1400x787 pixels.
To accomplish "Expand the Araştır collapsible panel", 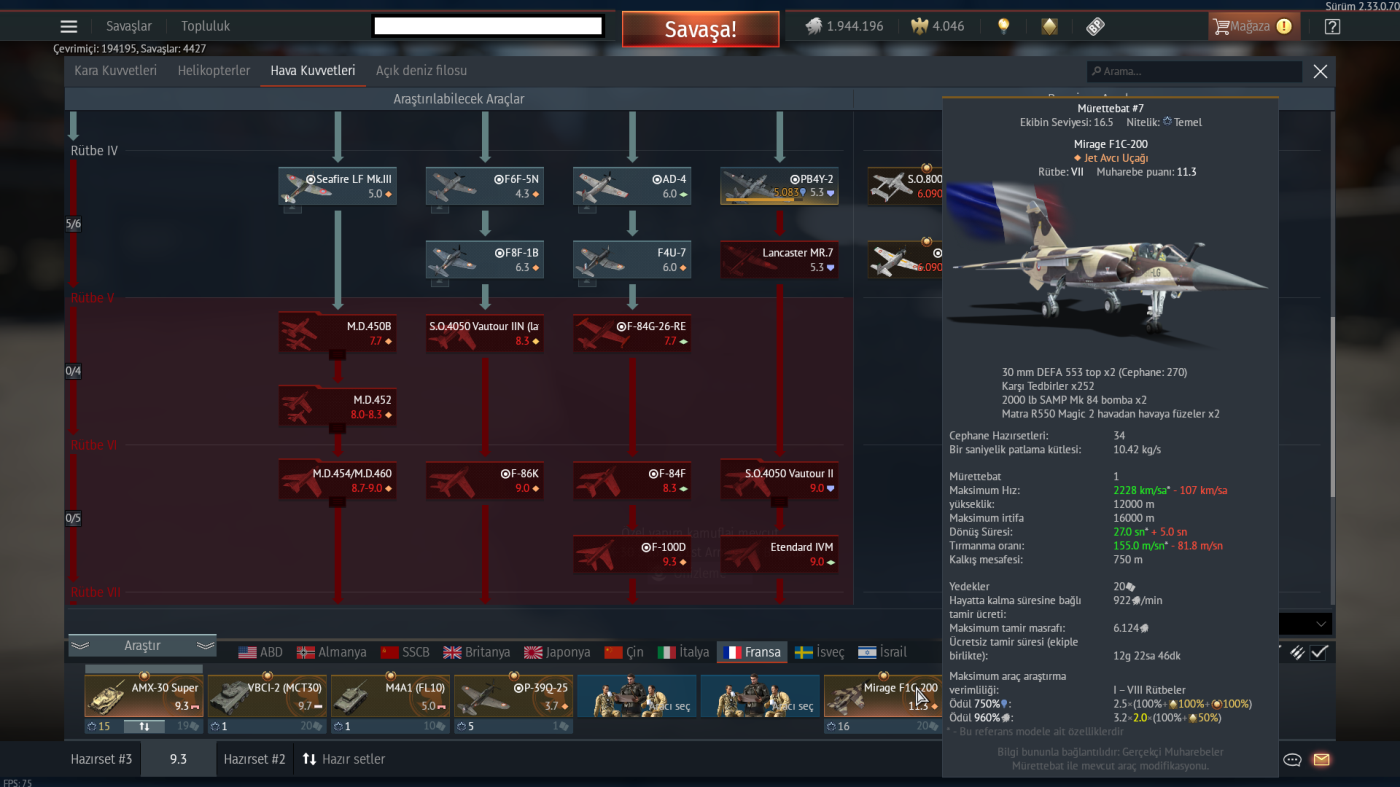I will (142, 646).
